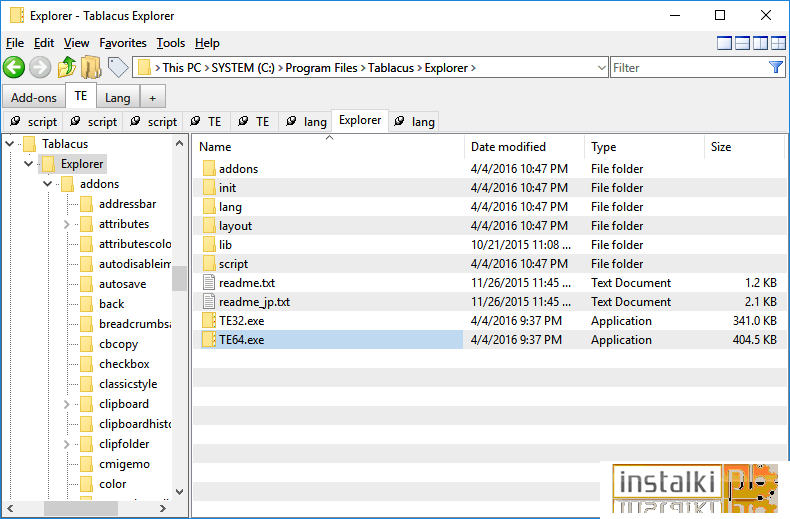Click tree horizontal scrollbar right arrow
Image resolution: width=790 pixels, height=519 pixels.
point(163,508)
